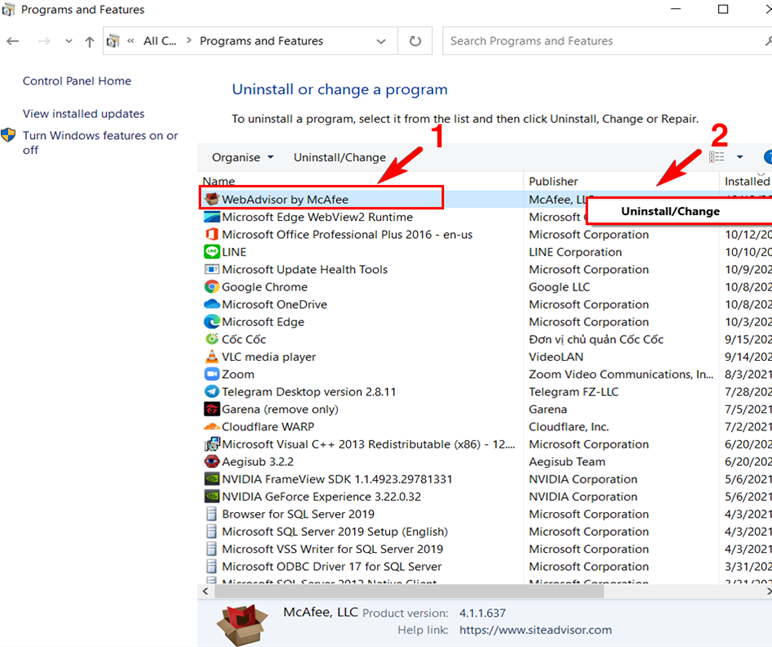772x647 pixels.
Task: Click the Aegisub 3.2.2 icon
Action: pos(212,461)
